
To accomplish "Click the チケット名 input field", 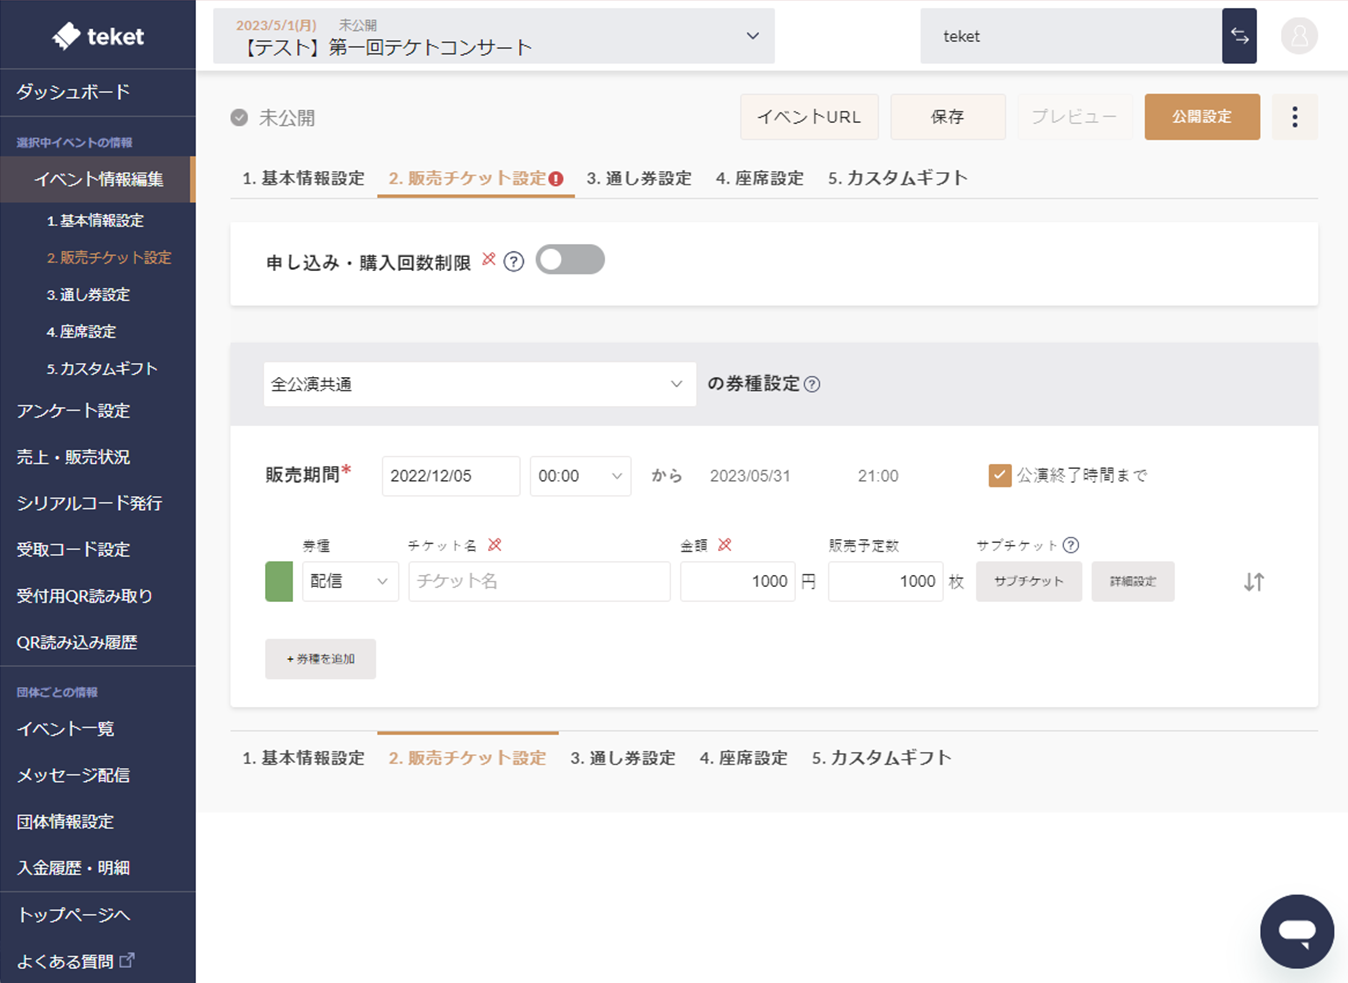I will 539,582.
